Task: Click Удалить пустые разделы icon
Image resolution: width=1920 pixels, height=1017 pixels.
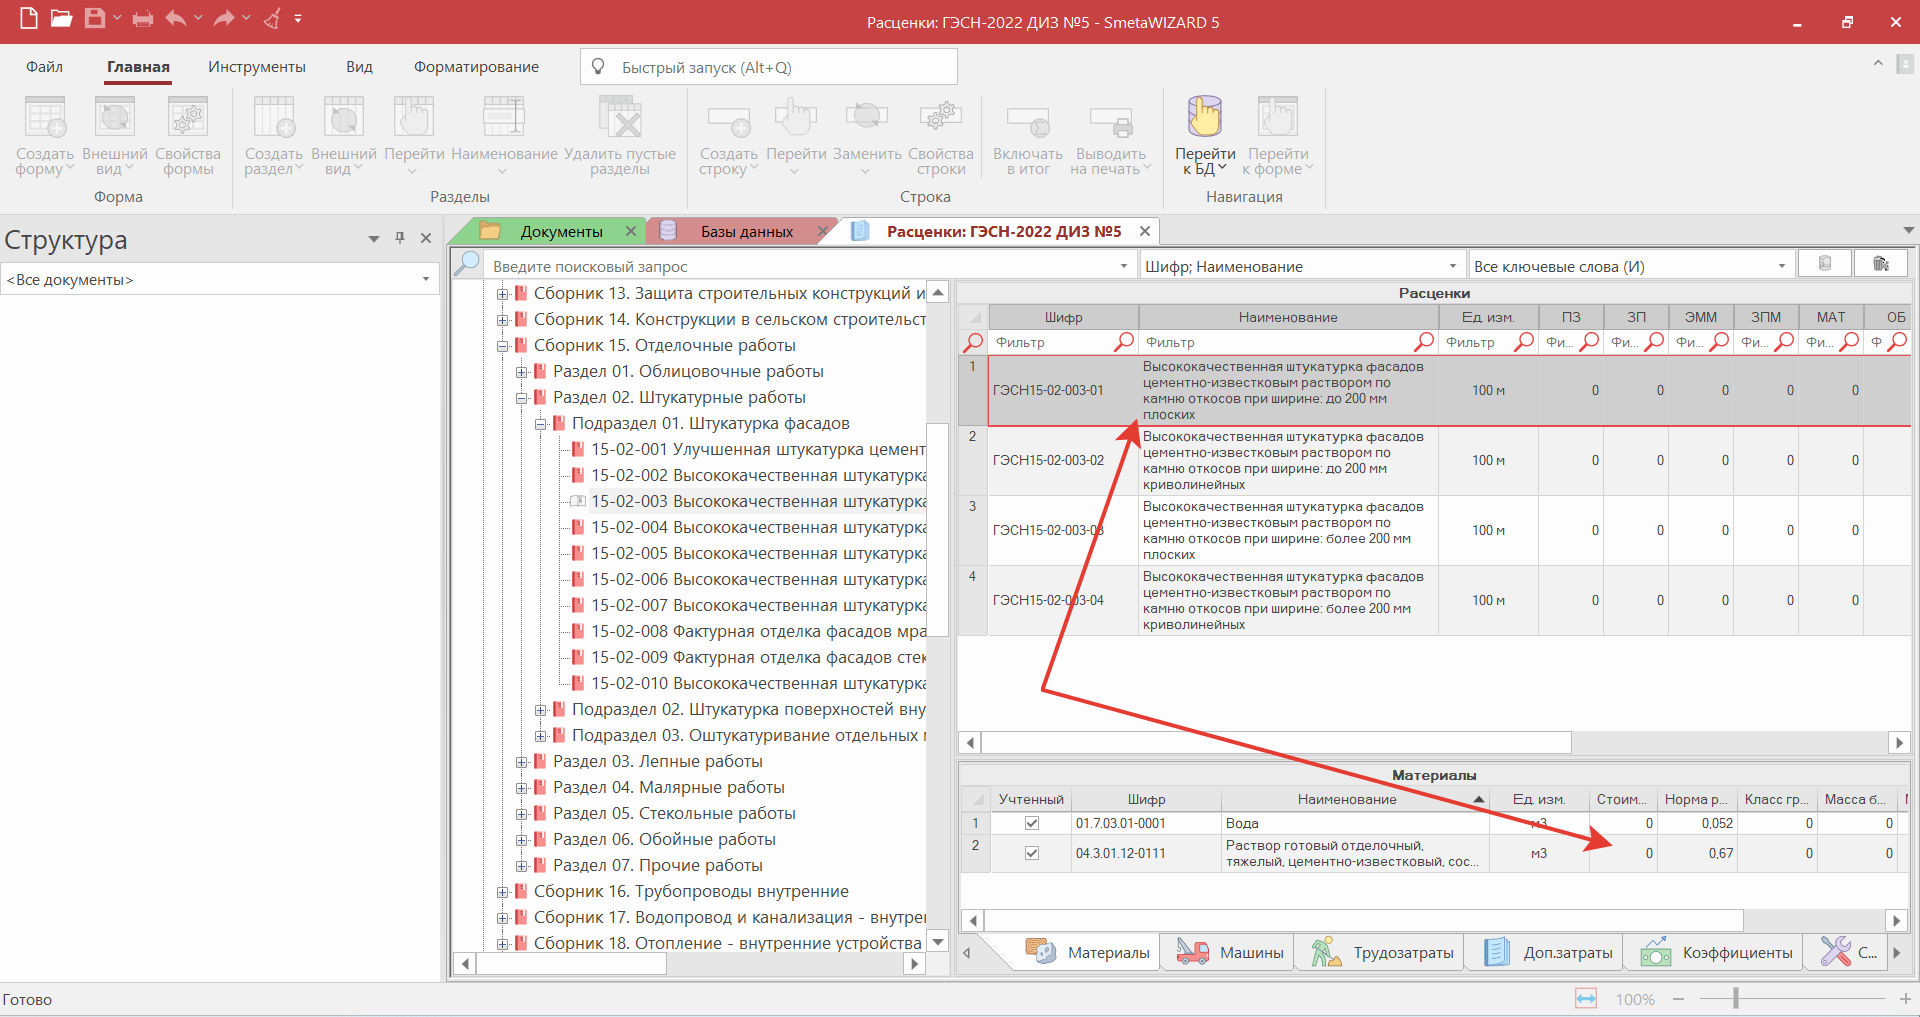Action: [620, 116]
